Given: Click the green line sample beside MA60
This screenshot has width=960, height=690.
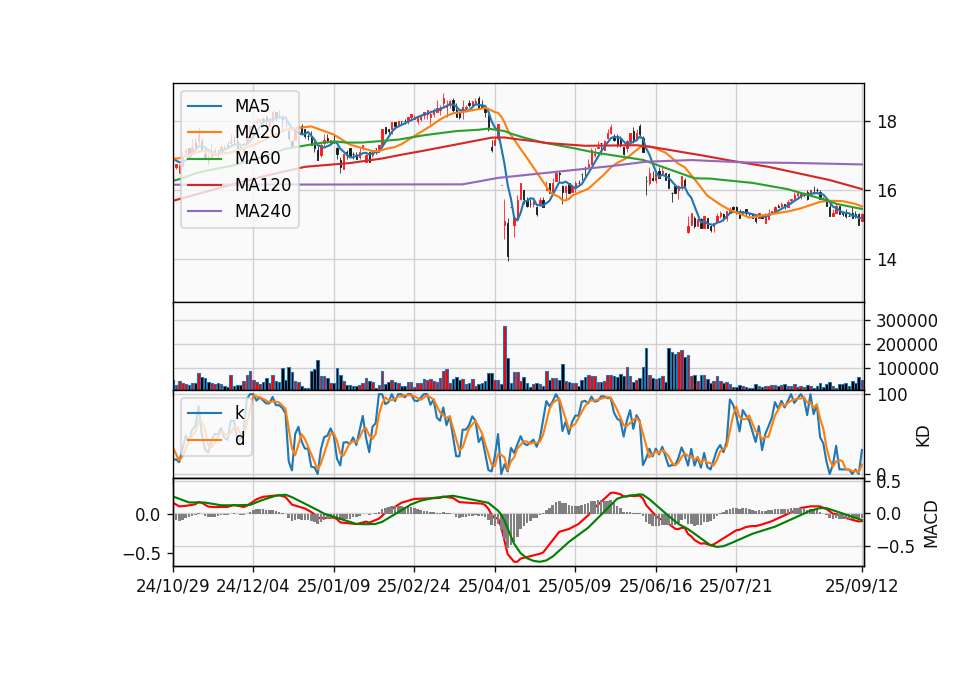Looking at the screenshot, I should click(204, 158).
